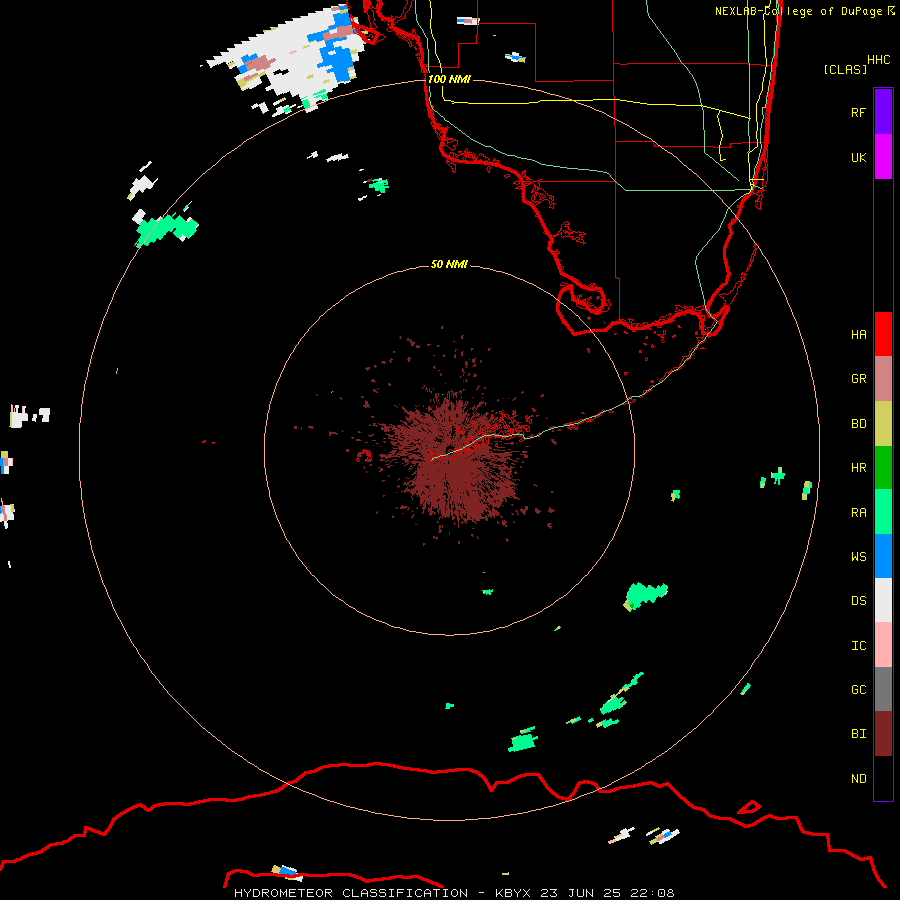900x900 pixels.
Task: Select the GC gray legend swatch
Action: [x=883, y=689]
